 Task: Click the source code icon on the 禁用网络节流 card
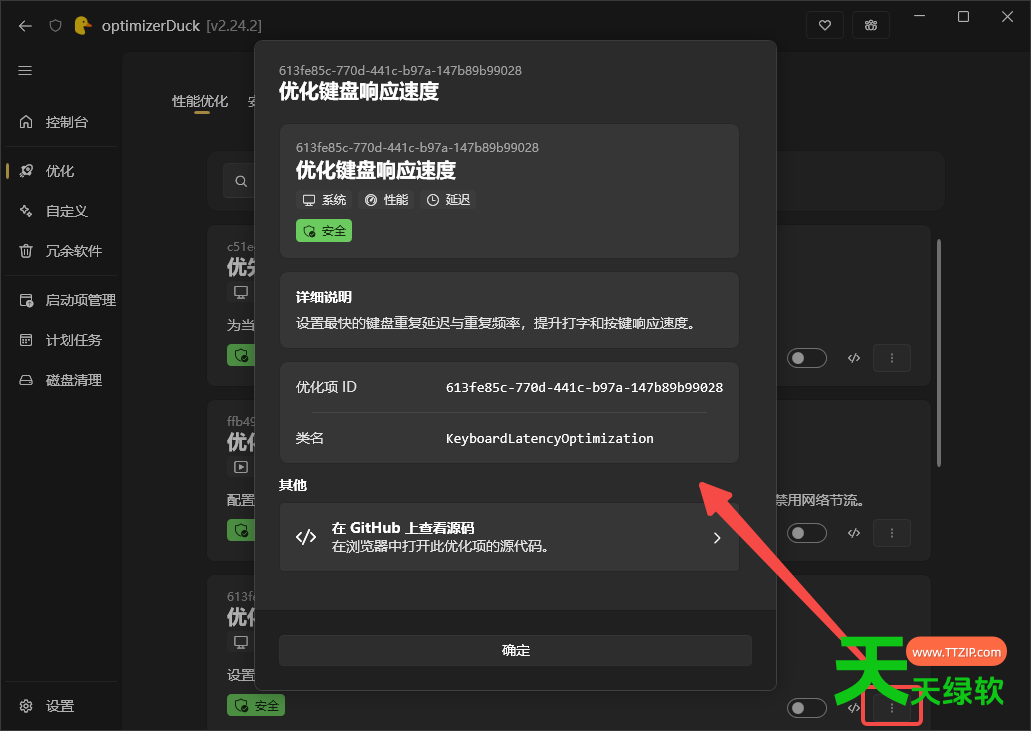pos(854,533)
